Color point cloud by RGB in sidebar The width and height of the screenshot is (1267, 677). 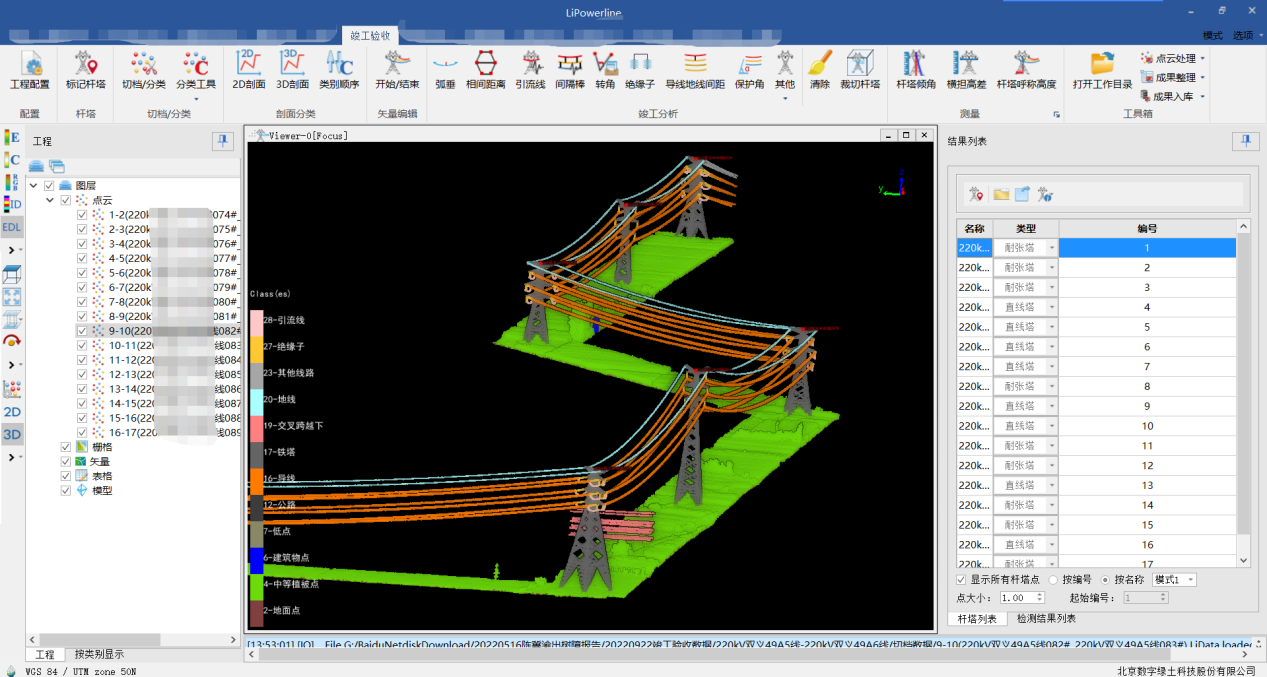click(12, 182)
